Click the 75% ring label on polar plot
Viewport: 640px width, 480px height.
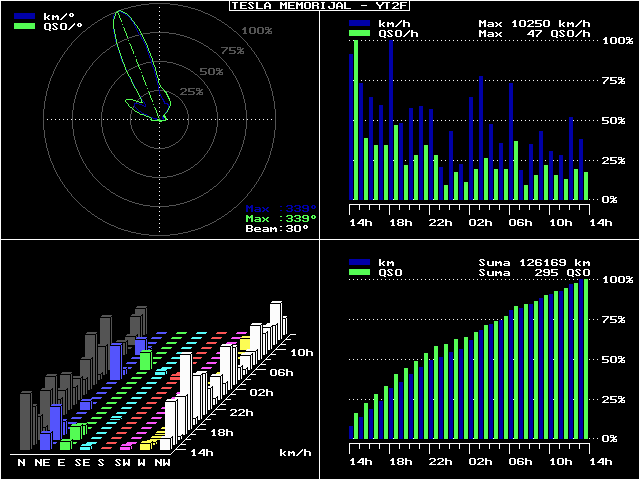click(233, 51)
